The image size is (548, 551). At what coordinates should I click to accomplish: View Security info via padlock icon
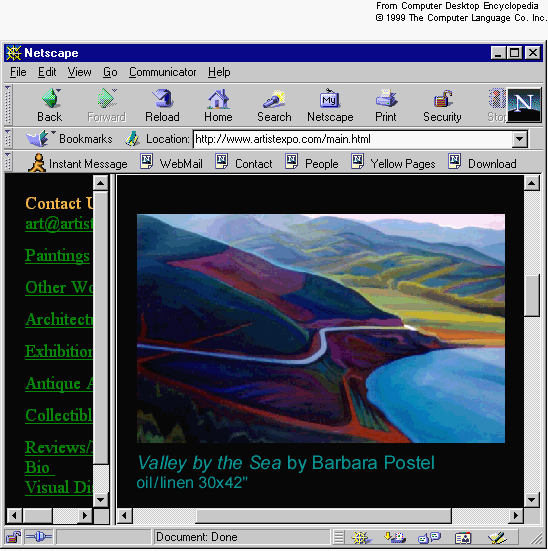coord(442,105)
